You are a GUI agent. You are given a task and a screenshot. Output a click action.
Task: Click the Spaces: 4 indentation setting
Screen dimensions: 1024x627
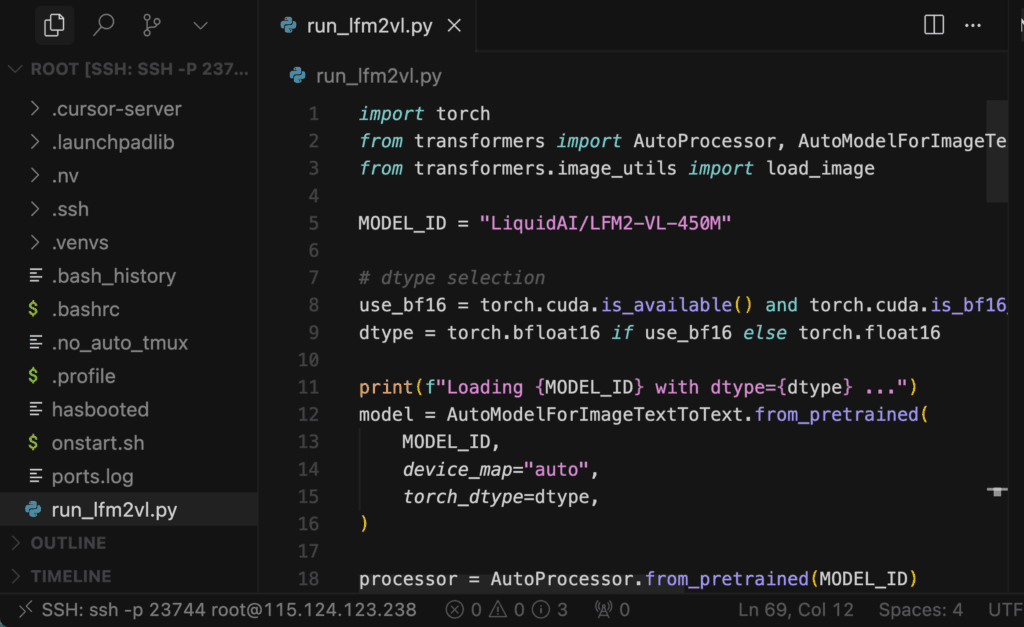(x=920, y=609)
